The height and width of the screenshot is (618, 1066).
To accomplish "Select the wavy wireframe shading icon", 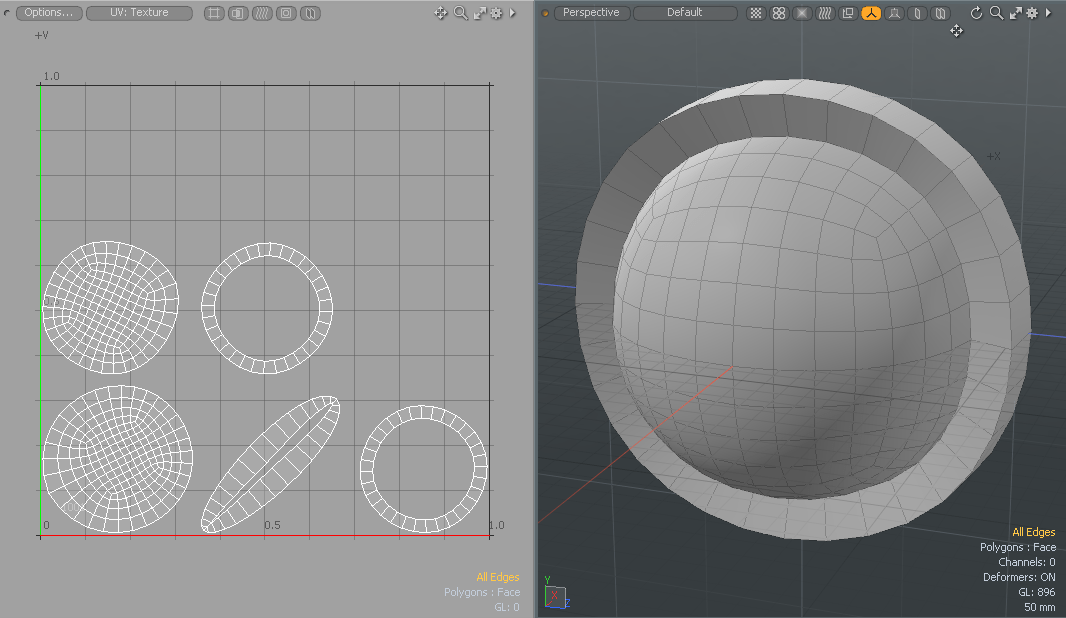I will point(825,12).
